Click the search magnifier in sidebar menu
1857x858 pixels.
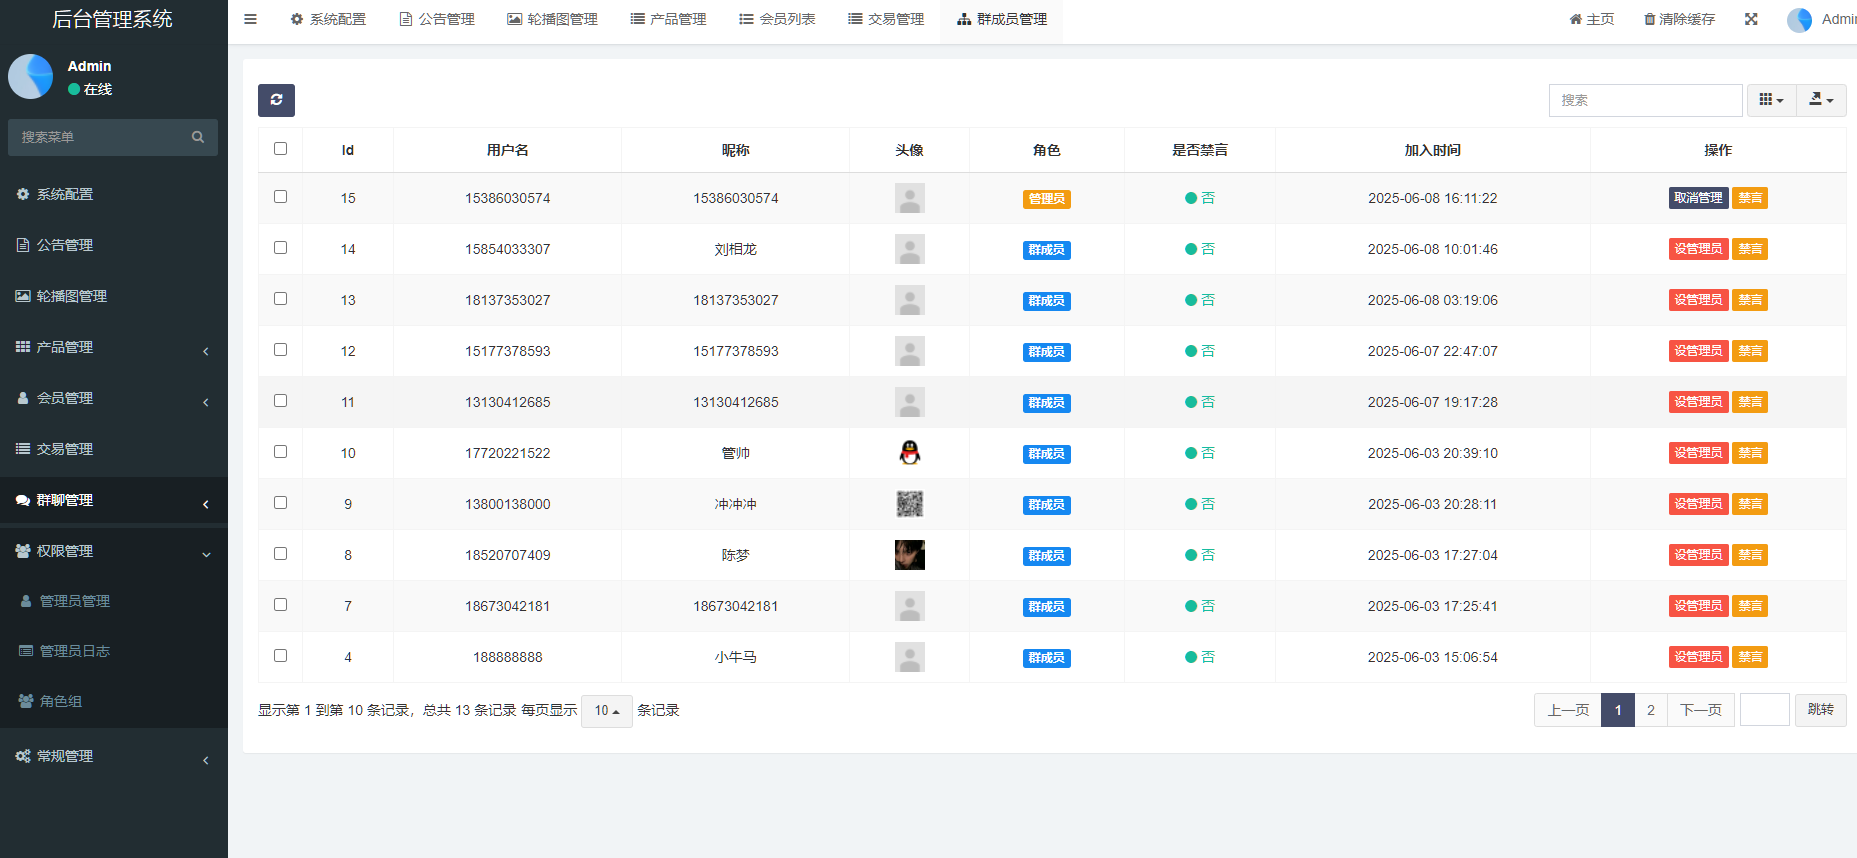[x=198, y=137]
